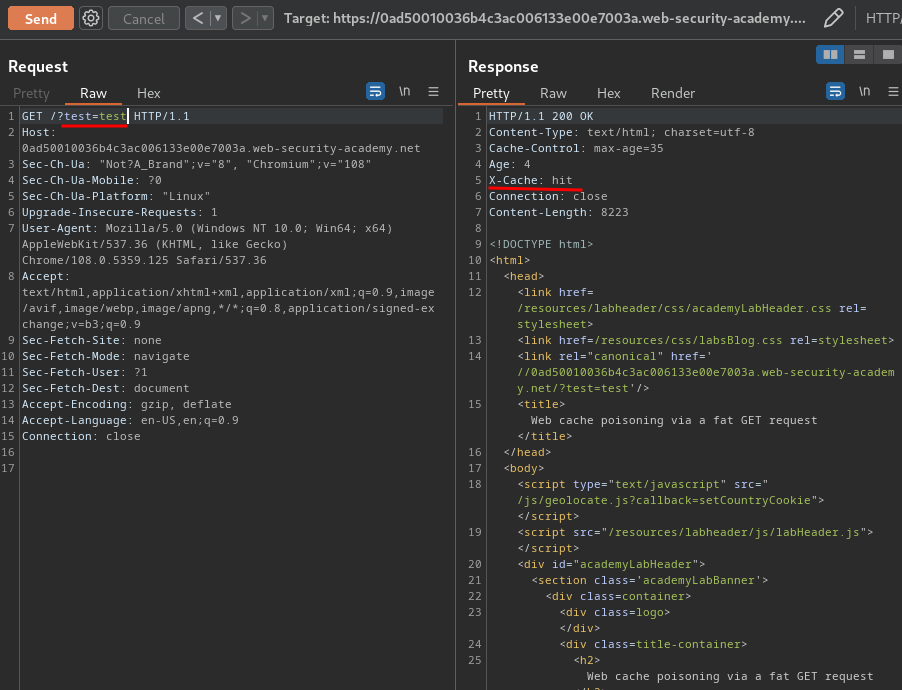Screen dimensions: 902x690
Task: Click the GET /?test=test request line
Action: 105,116
